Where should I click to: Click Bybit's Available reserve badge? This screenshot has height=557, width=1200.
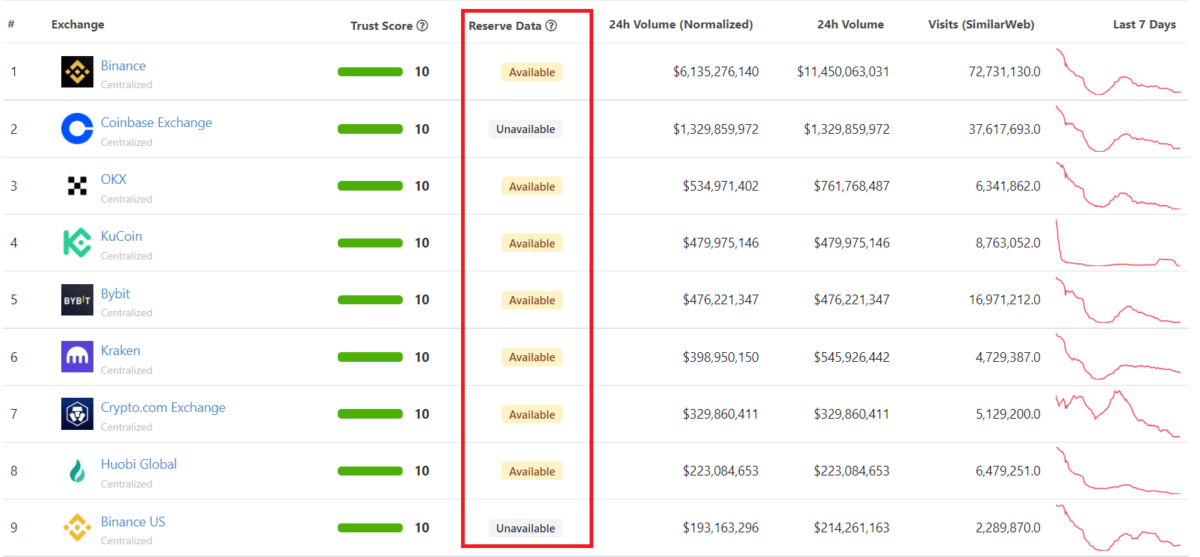532,300
